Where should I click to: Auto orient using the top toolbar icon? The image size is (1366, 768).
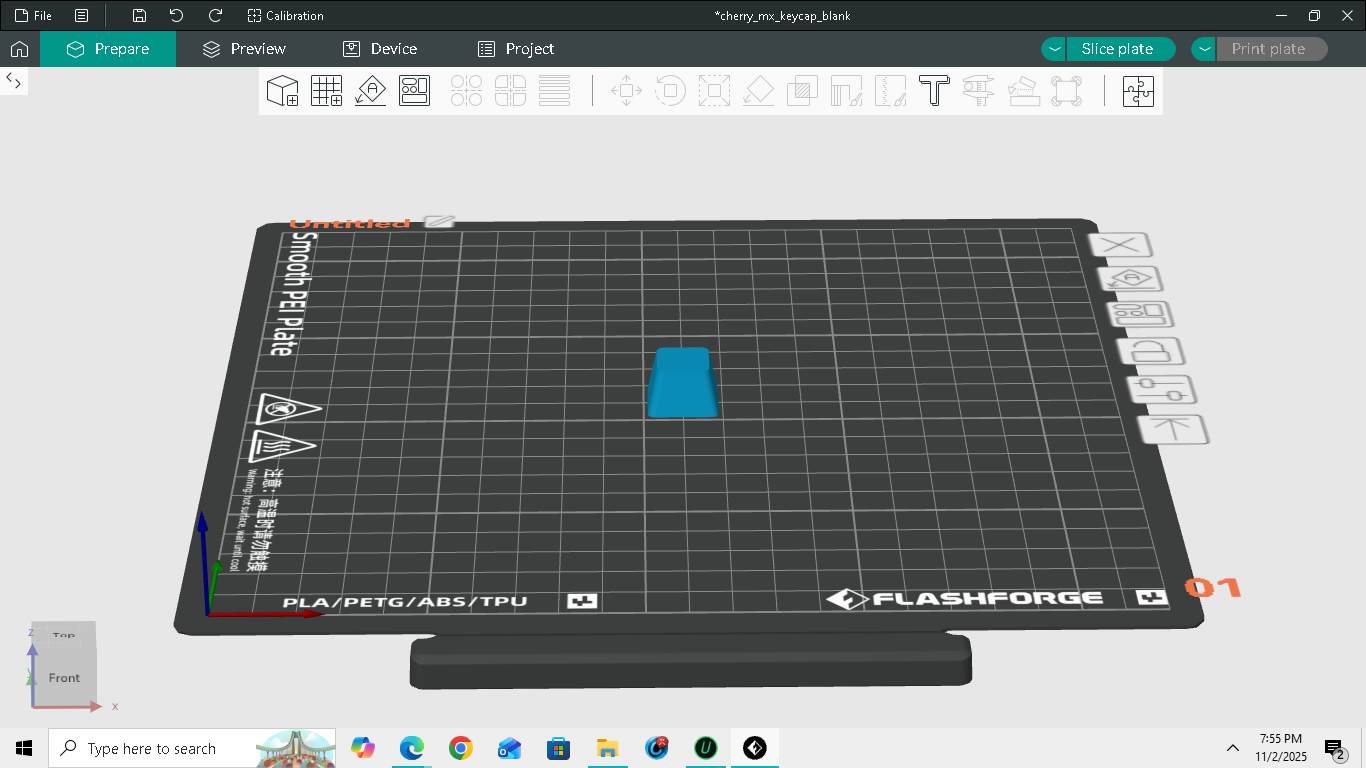point(370,91)
